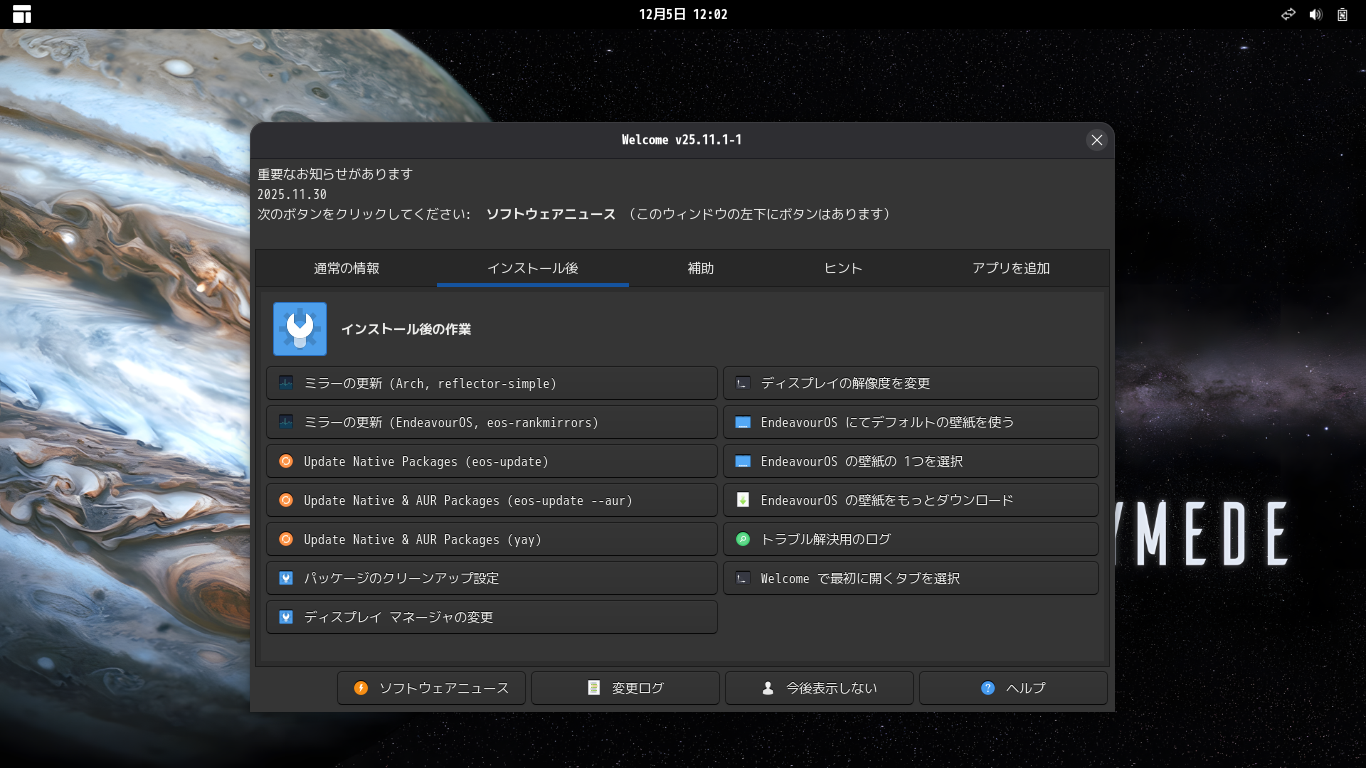Click the network status icon in top bar
1366x768 pixels.
pyautogui.click(x=1288, y=14)
